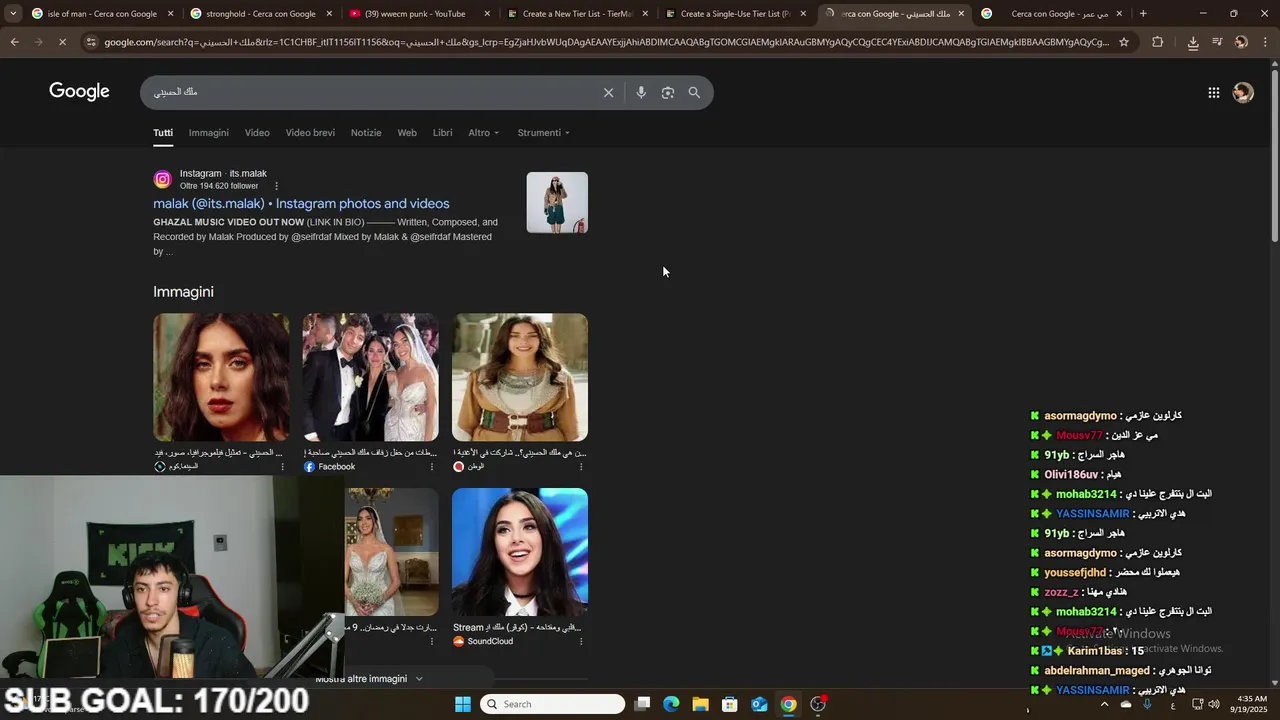
Task: Open Task View from the taskbar
Action: tap(643, 704)
